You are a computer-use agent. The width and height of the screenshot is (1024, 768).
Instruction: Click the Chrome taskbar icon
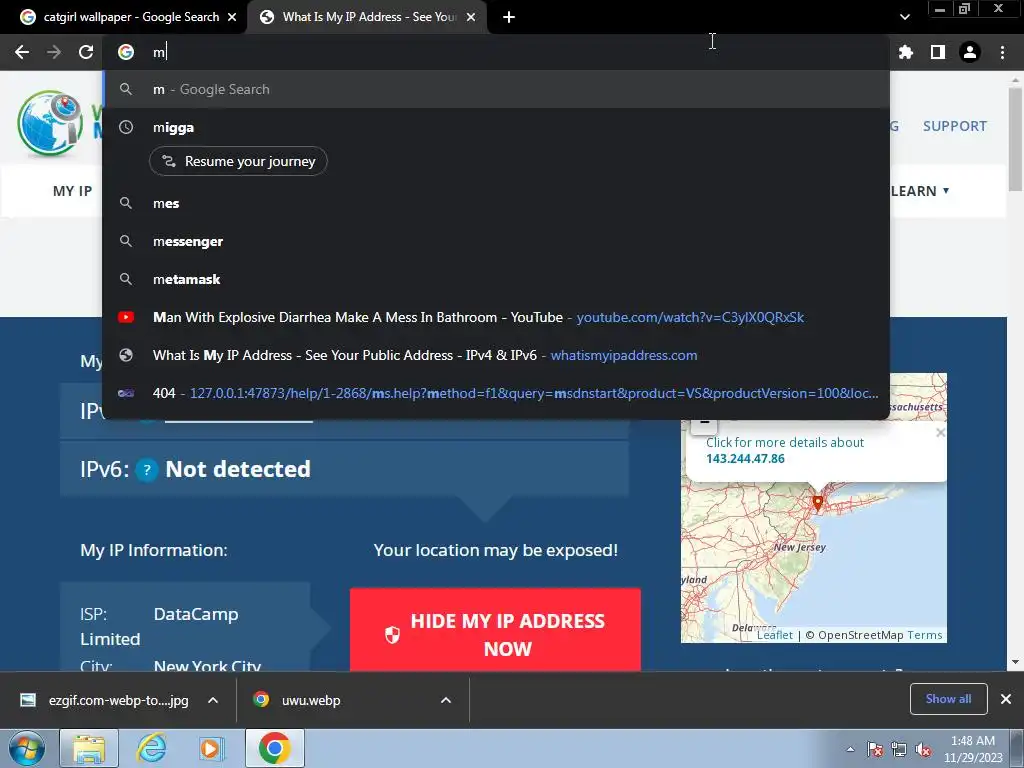coord(274,748)
